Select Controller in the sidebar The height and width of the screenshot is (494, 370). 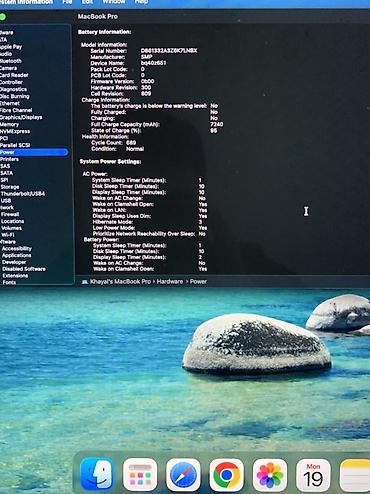[x=11, y=82]
